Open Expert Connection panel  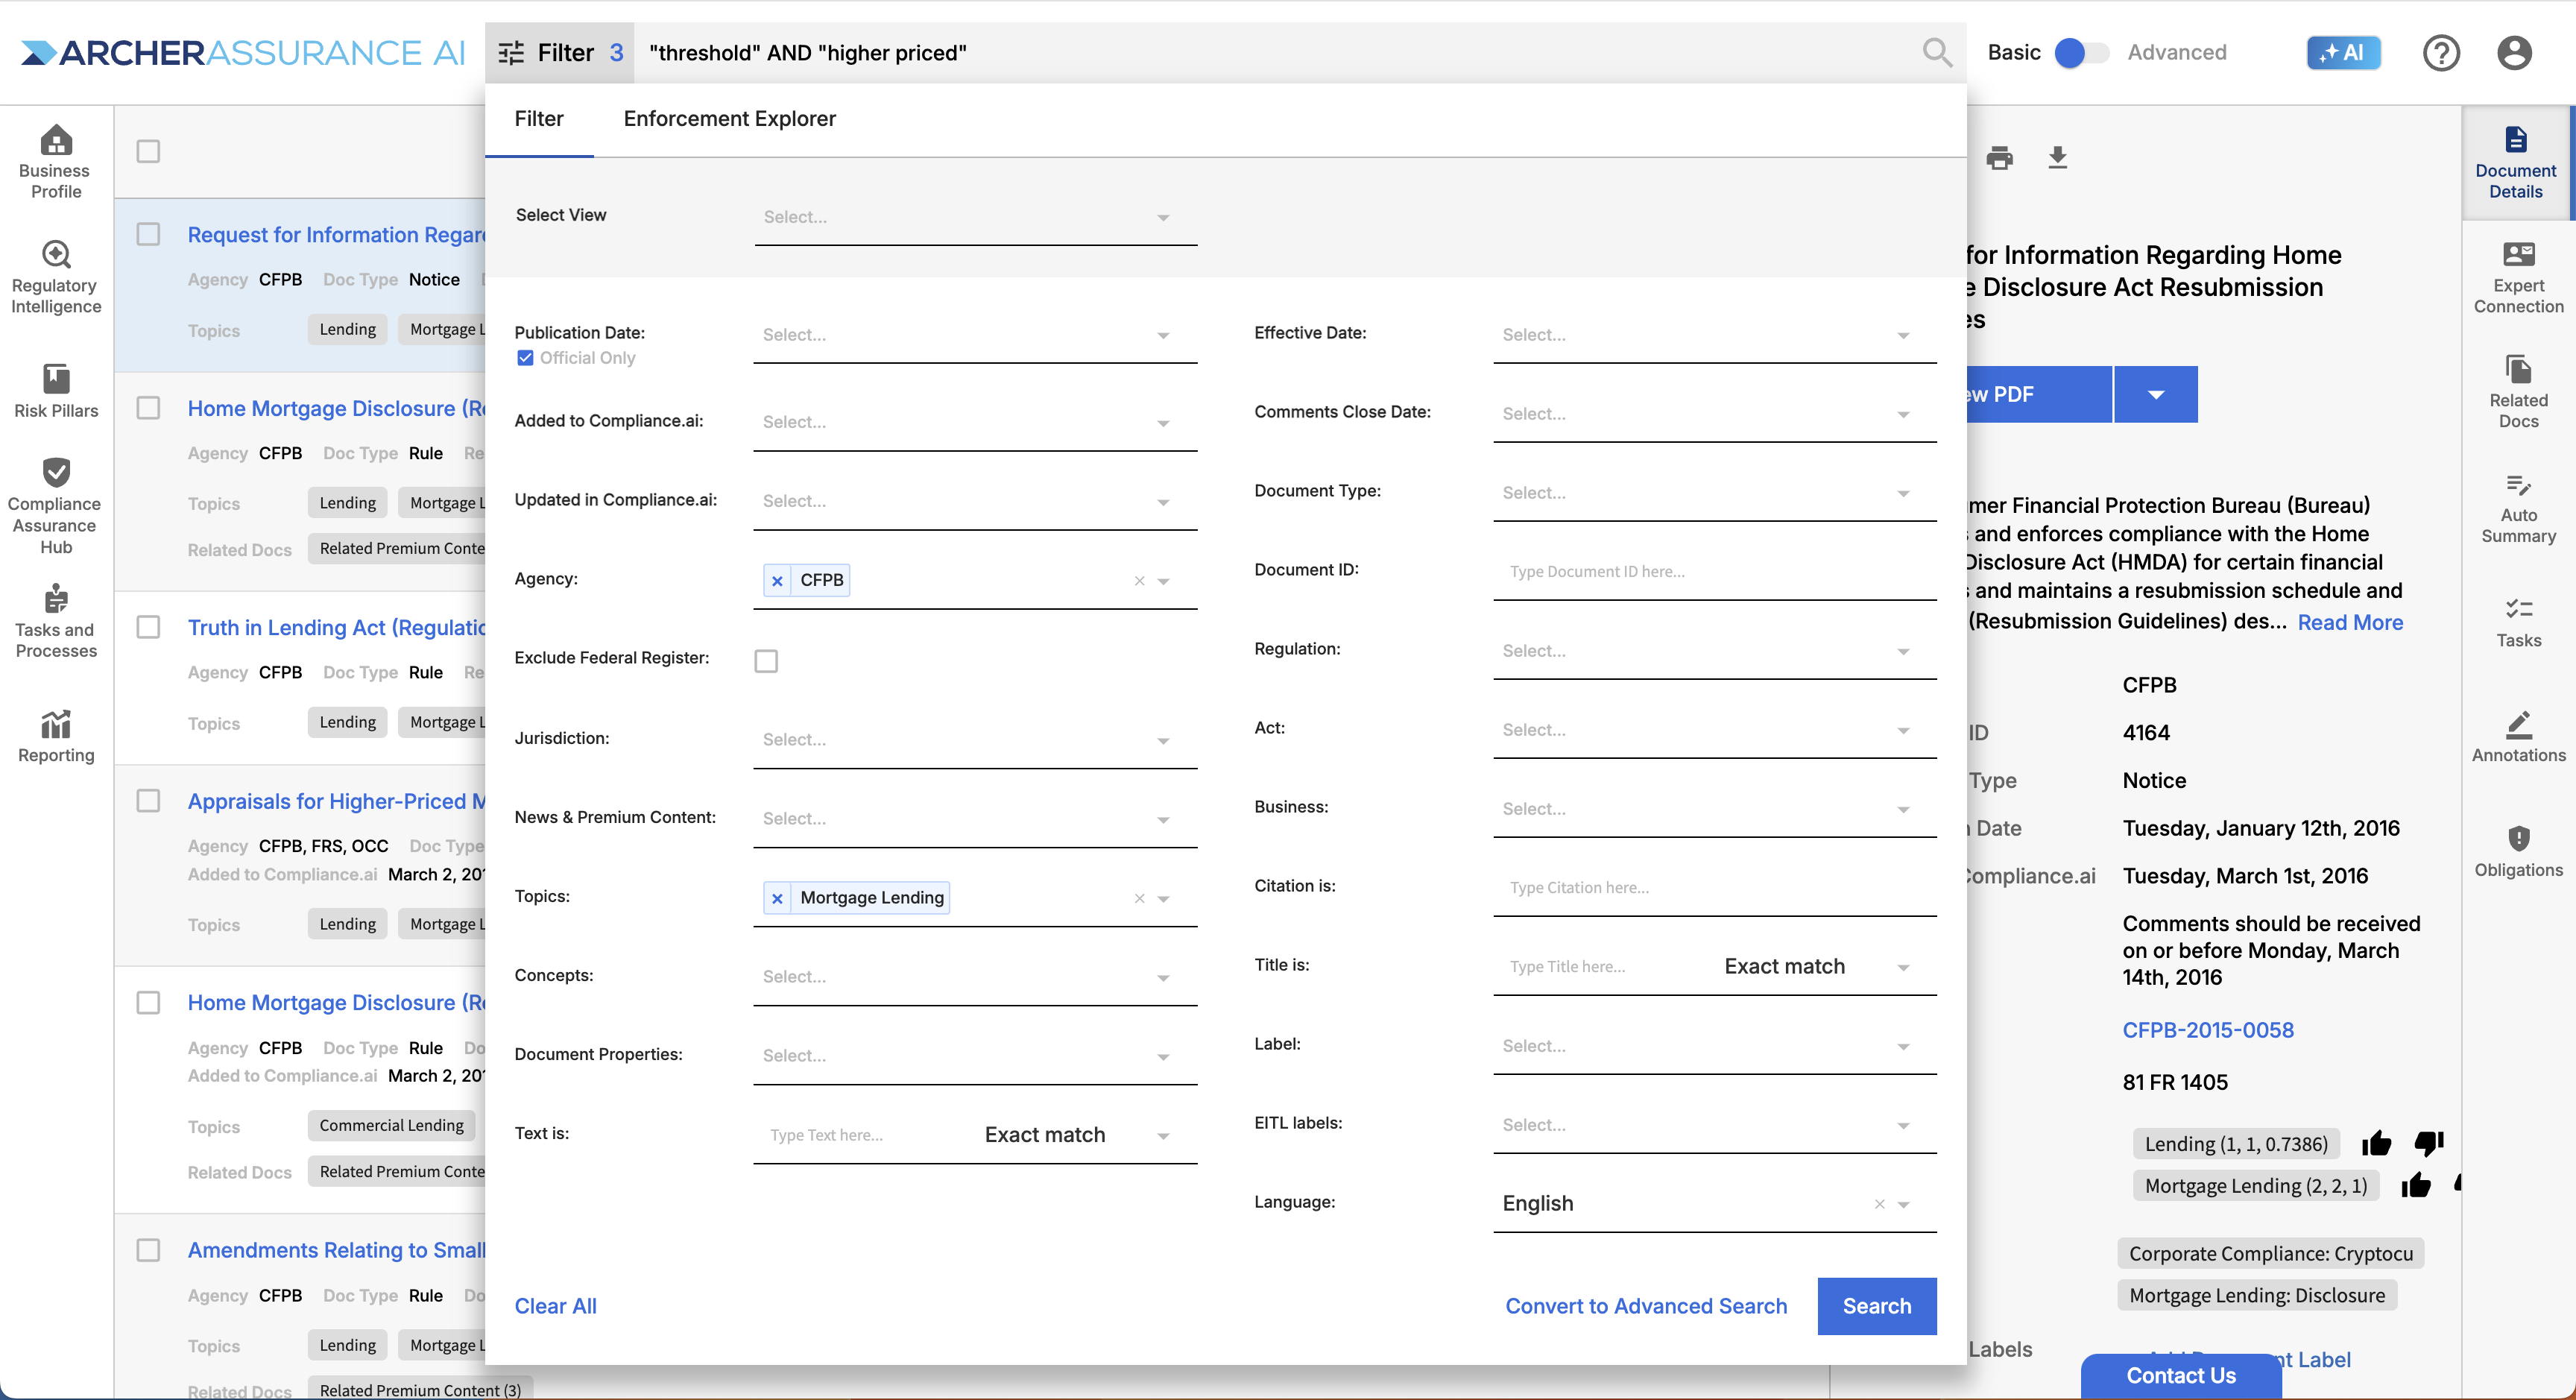2518,278
